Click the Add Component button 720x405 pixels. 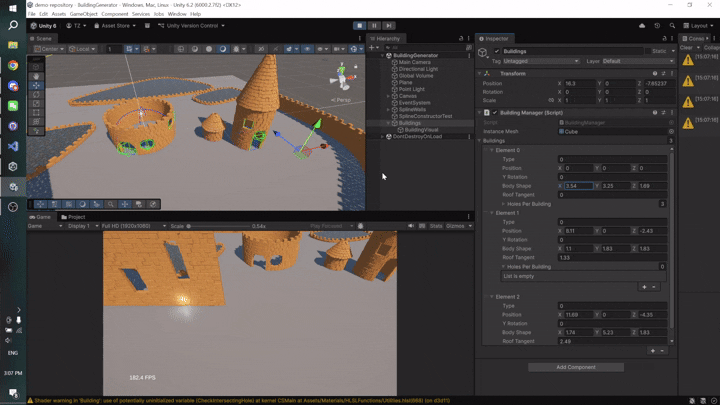click(575, 367)
